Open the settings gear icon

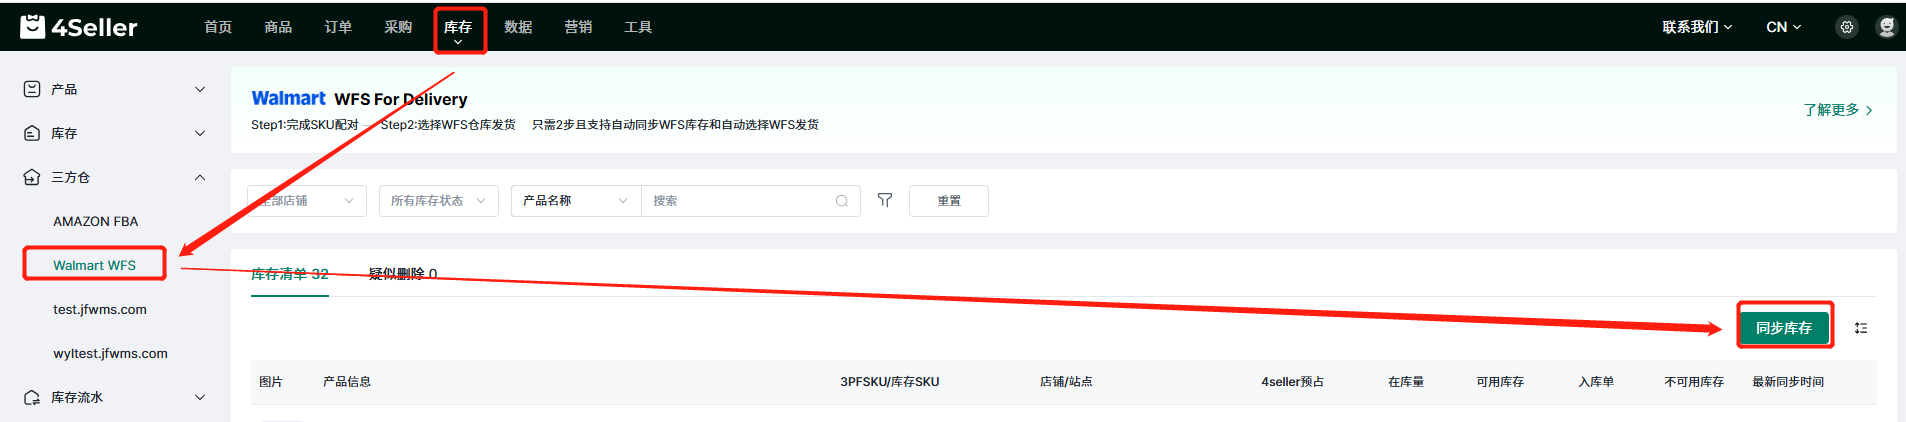coord(1847,27)
